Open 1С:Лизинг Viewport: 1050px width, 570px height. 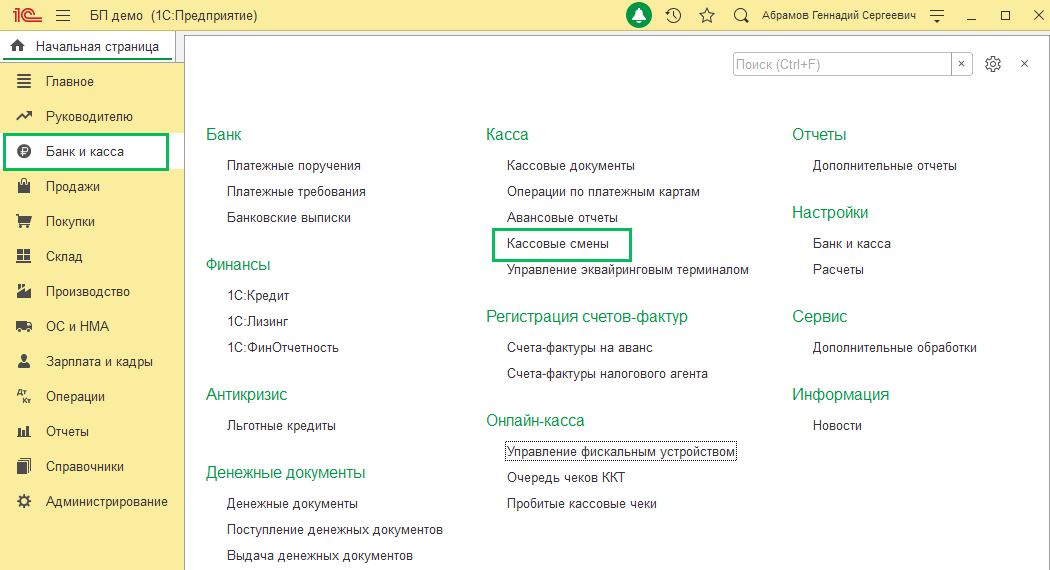point(257,322)
